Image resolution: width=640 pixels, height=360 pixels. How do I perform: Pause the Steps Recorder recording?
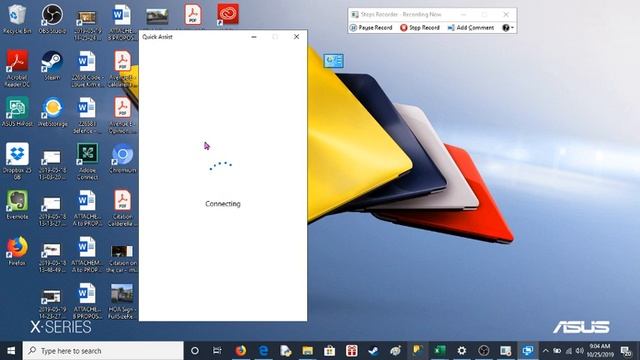point(371,27)
